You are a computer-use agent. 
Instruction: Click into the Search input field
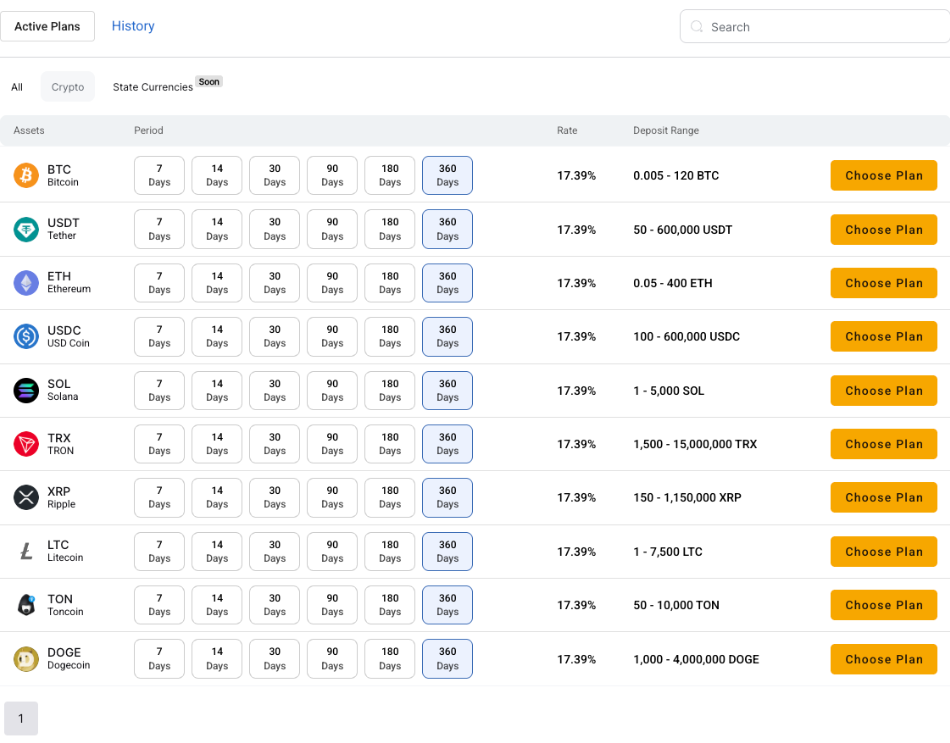[815, 26]
